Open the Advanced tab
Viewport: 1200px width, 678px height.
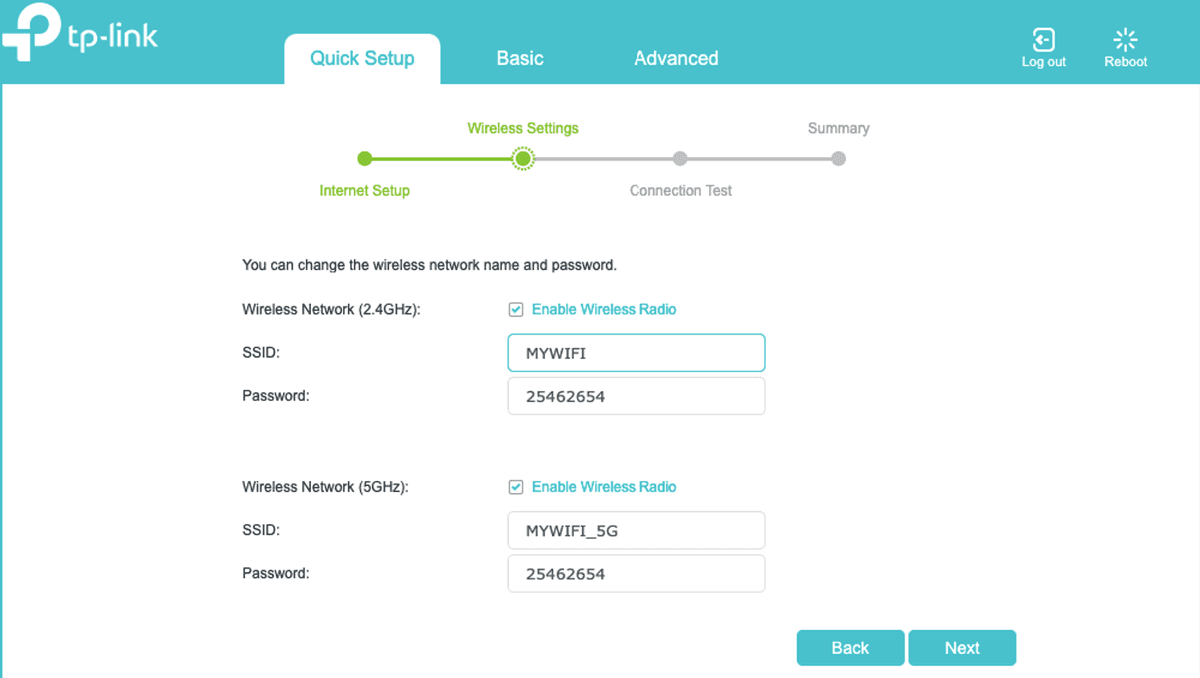676,58
